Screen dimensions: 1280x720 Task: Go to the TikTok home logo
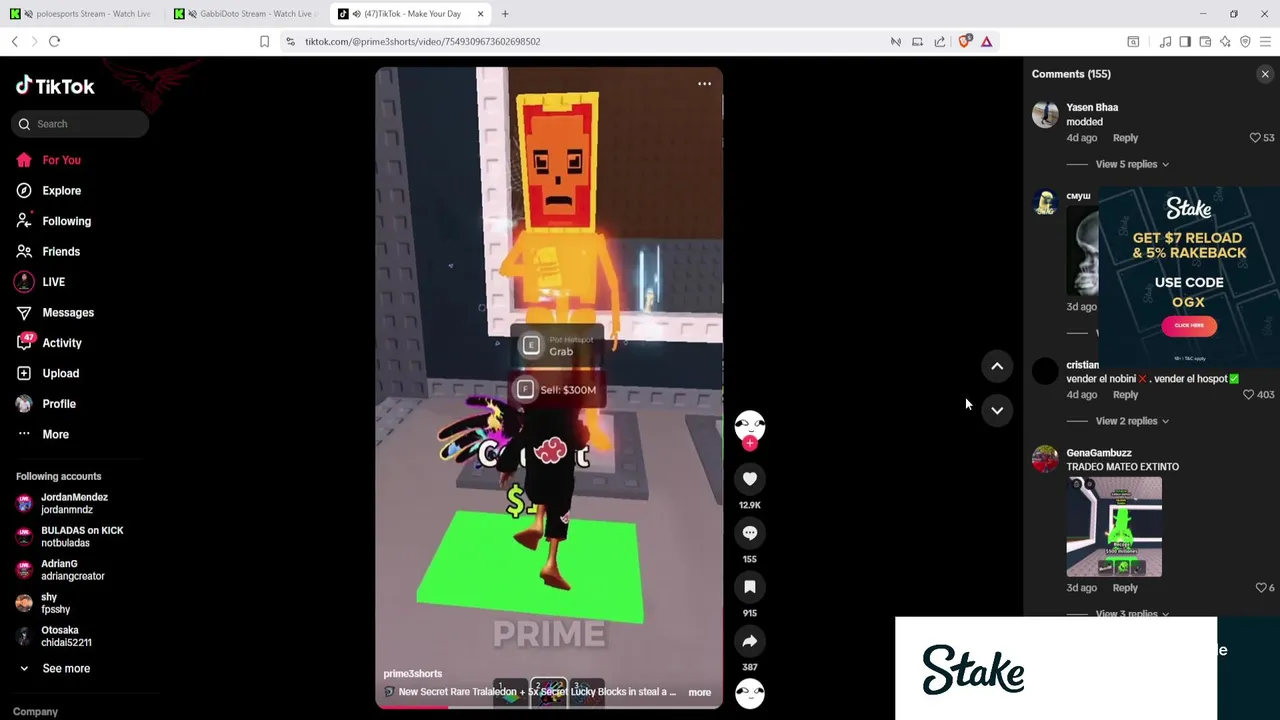click(x=55, y=86)
